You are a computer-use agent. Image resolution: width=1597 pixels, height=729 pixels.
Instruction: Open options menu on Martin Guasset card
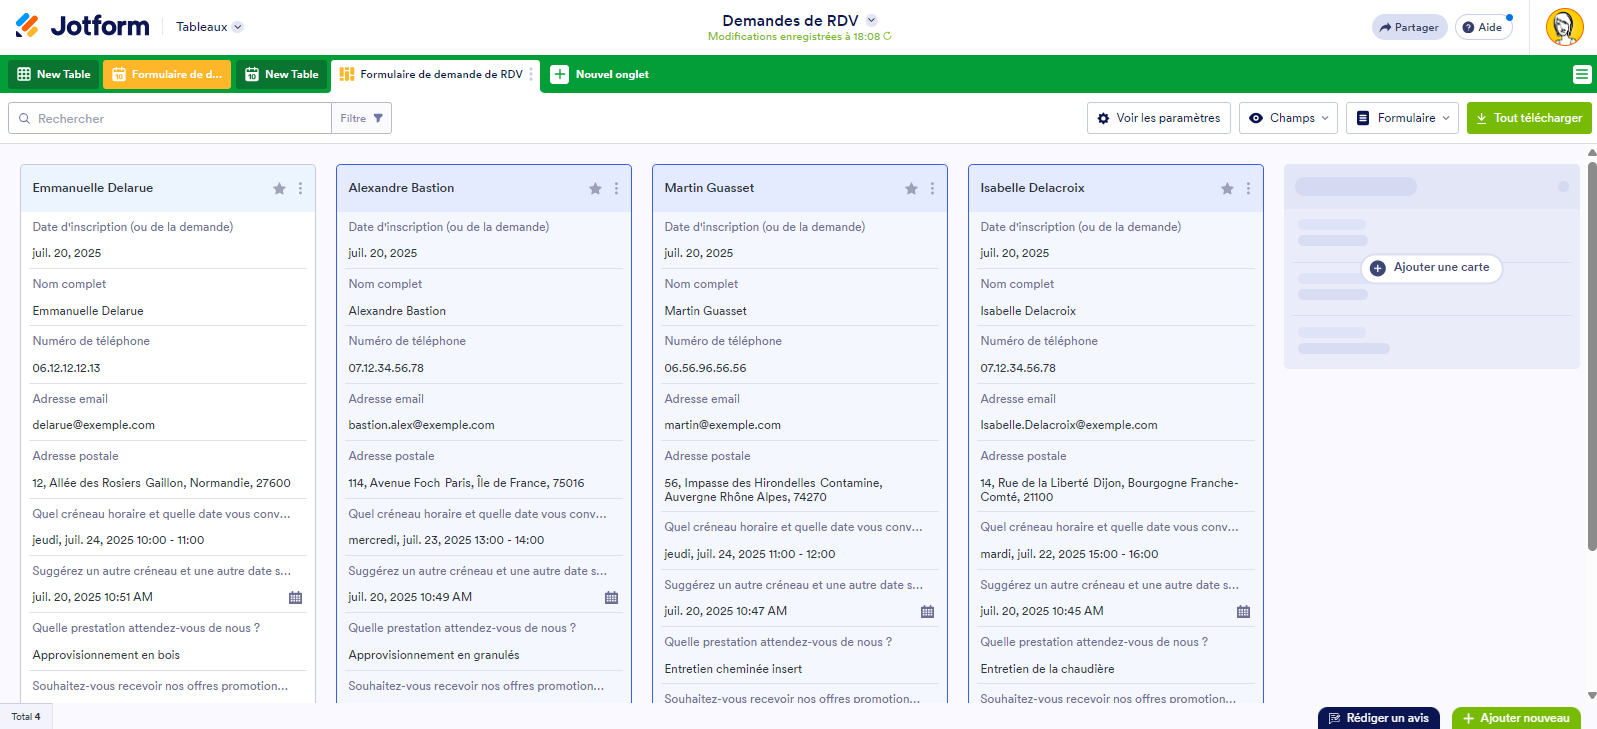[x=932, y=189]
